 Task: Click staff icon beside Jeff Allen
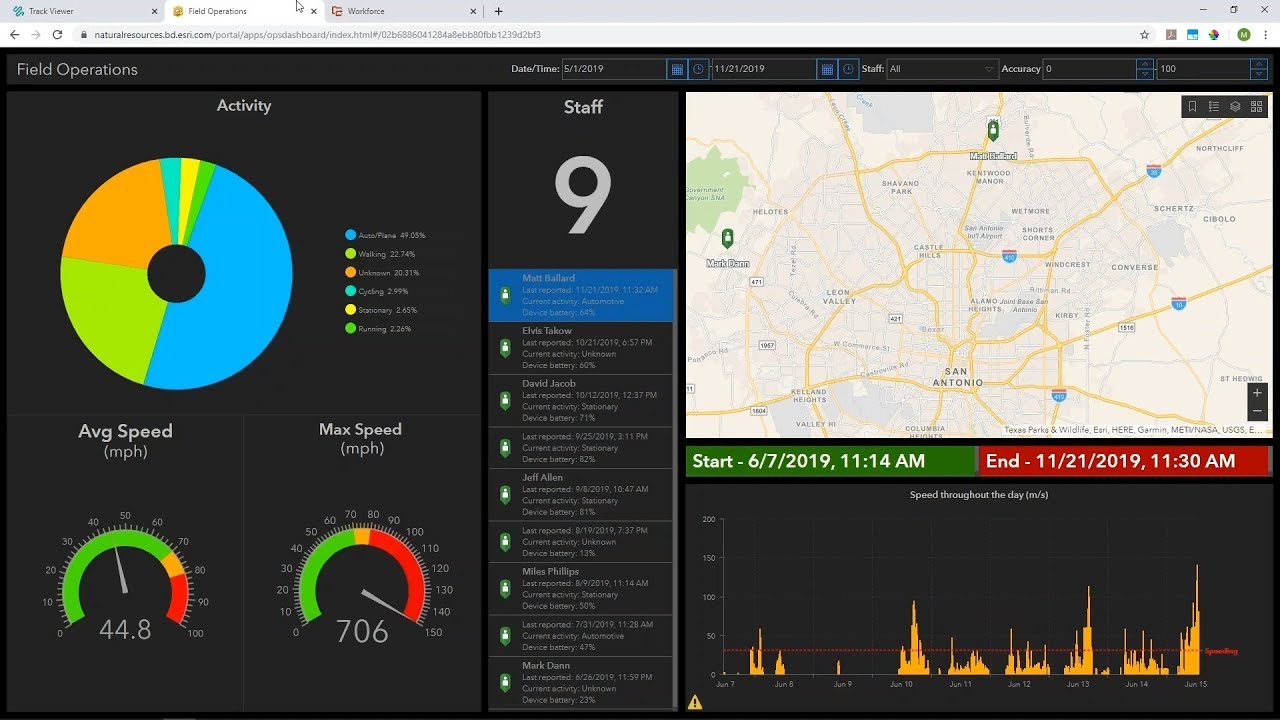click(x=505, y=495)
